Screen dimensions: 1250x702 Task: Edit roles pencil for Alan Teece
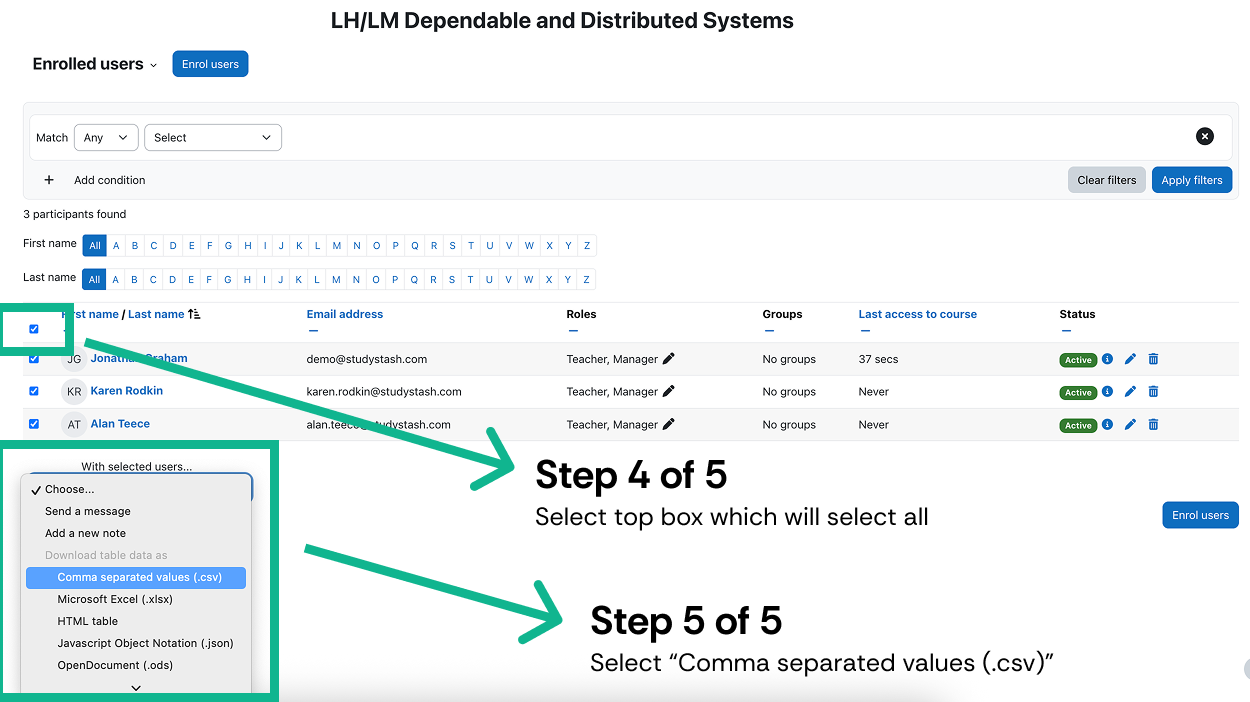coord(669,424)
